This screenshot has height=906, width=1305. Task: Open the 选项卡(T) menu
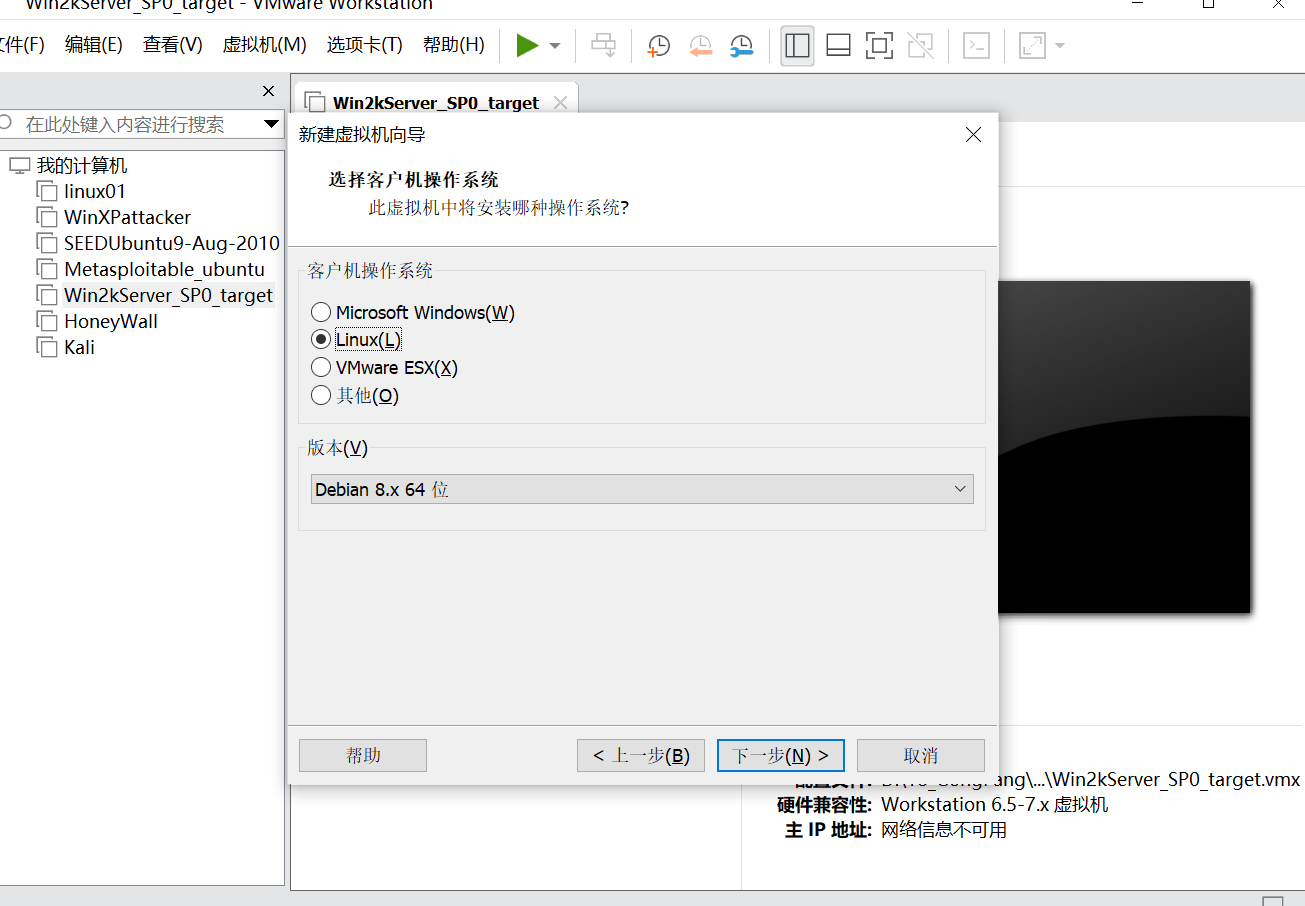click(364, 45)
